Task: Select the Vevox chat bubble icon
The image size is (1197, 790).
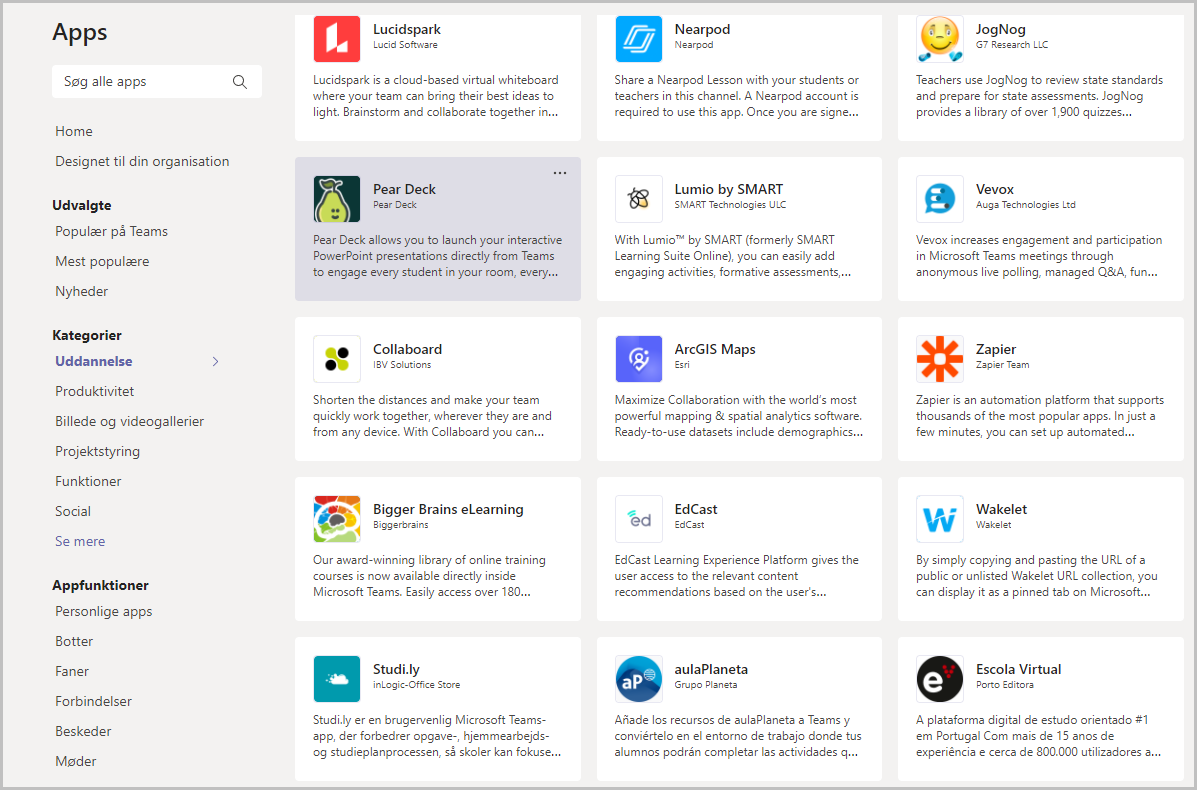Action: pos(939,198)
